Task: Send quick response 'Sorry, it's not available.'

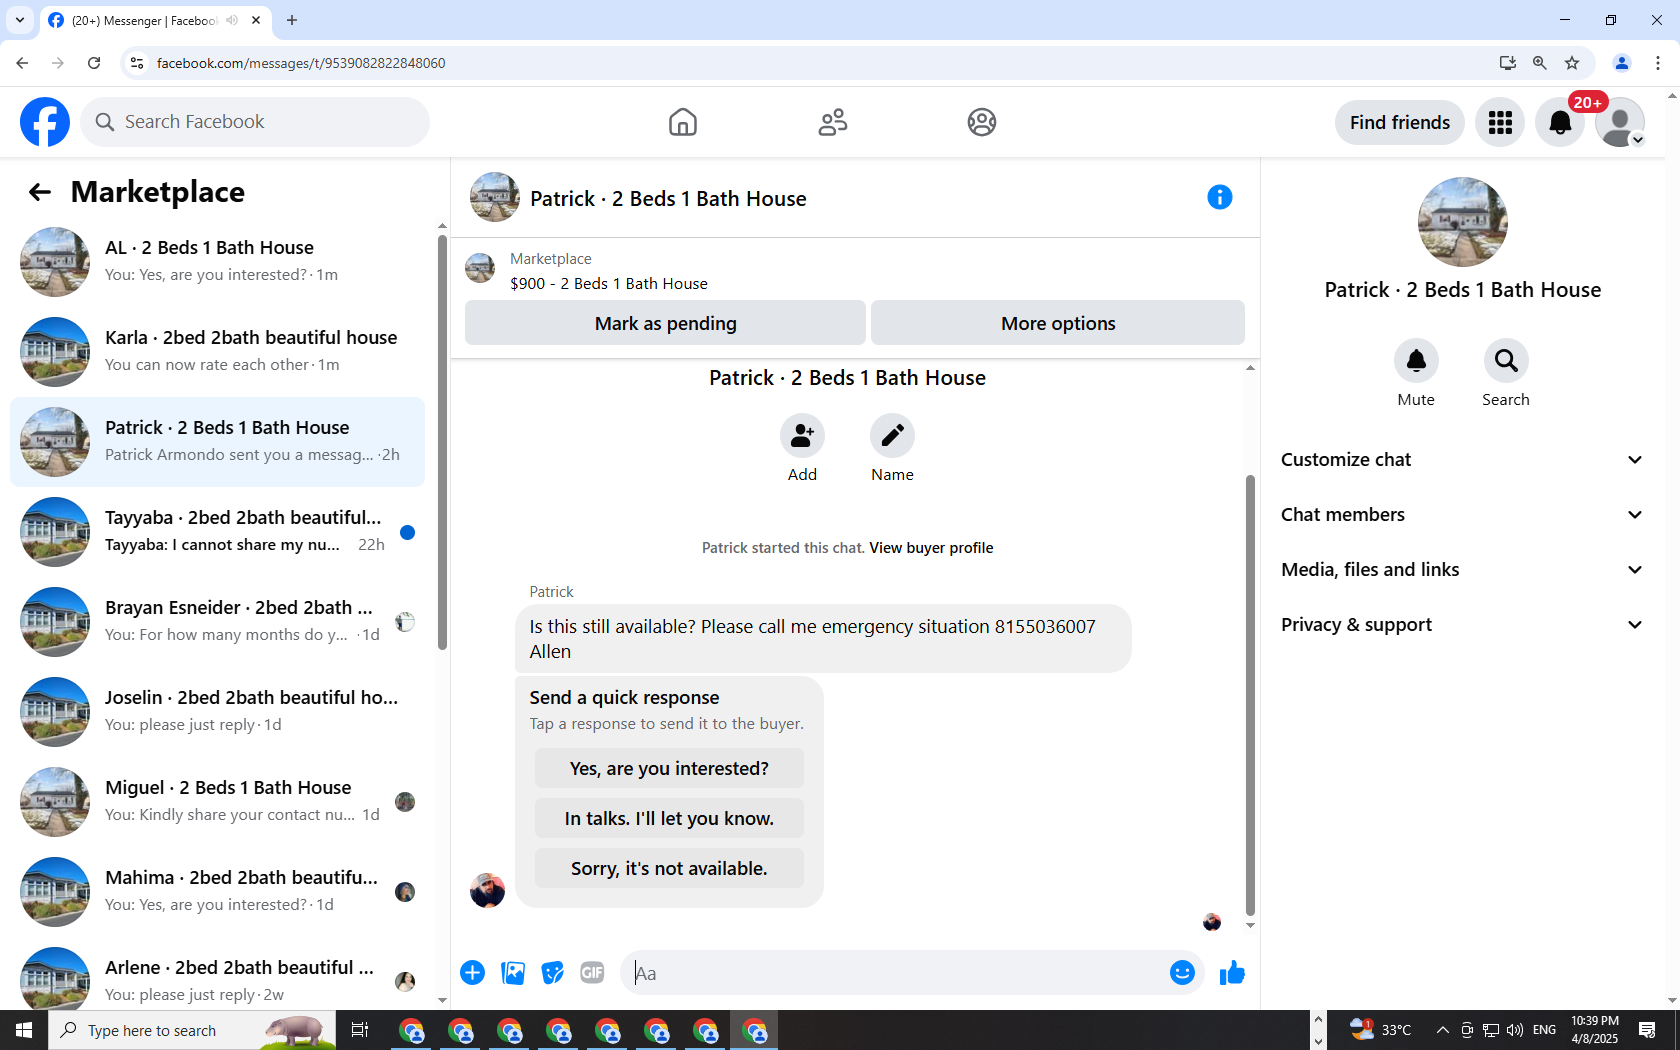Action: [x=669, y=869]
